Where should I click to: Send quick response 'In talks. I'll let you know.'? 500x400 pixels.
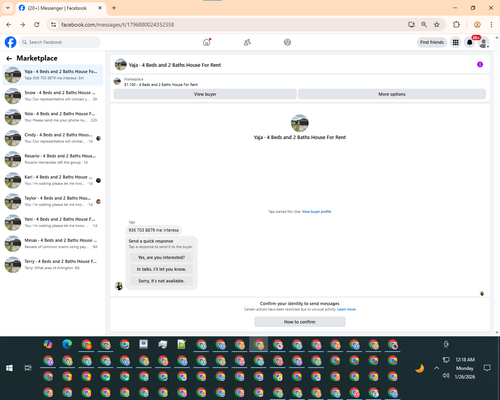pyautogui.click(x=161, y=269)
